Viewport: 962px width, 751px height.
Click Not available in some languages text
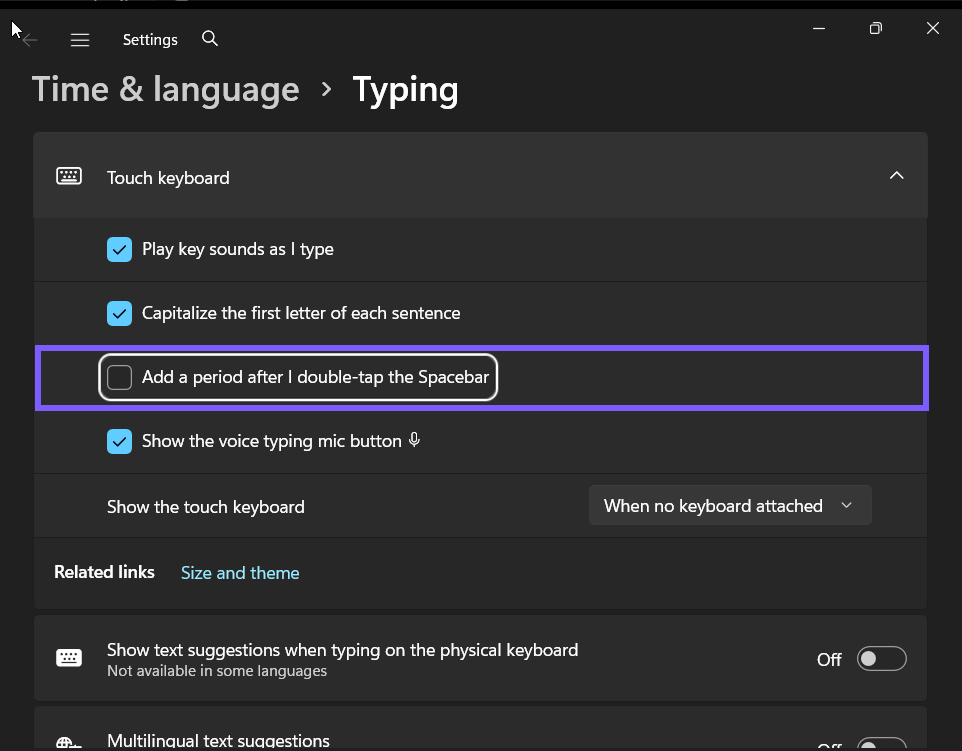pos(217,671)
